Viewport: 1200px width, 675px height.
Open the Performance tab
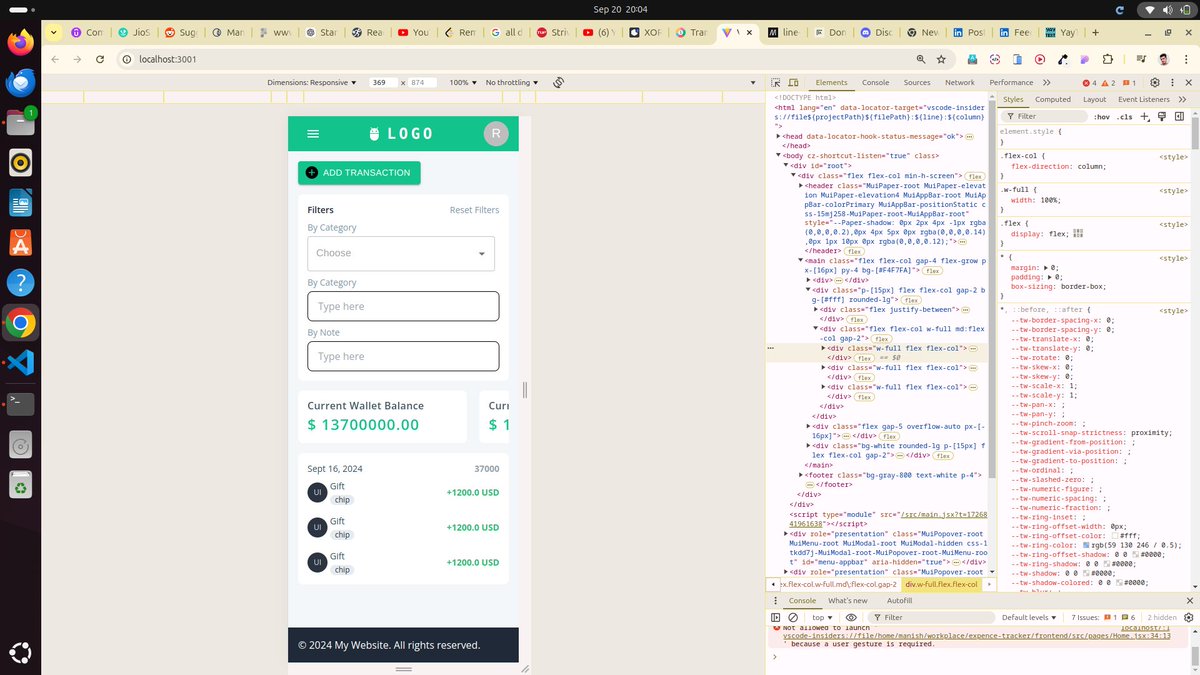1011,83
